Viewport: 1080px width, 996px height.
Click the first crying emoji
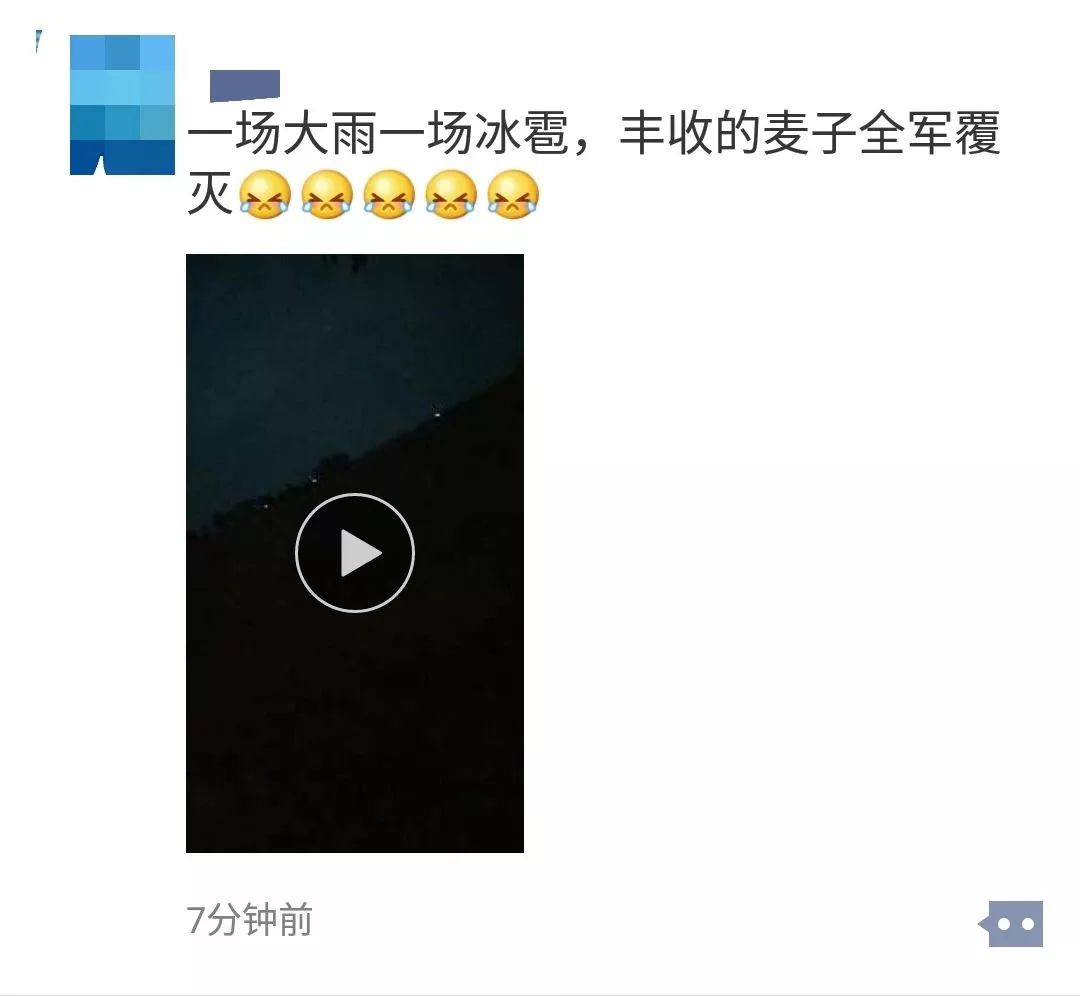pyautogui.click(x=265, y=195)
